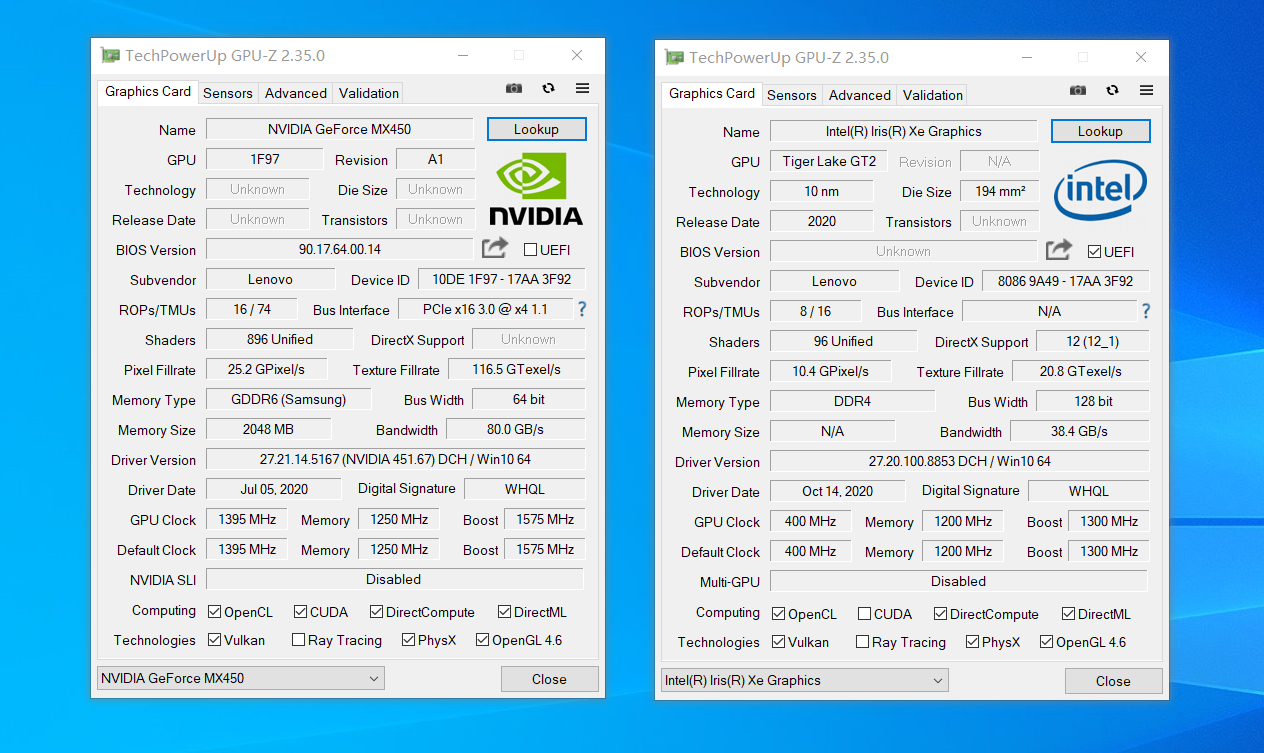Select Graphics Card tab in the NVIDIA window
Image resolution: width=1264 pixels, height=753 pixels.
(147, 91)
